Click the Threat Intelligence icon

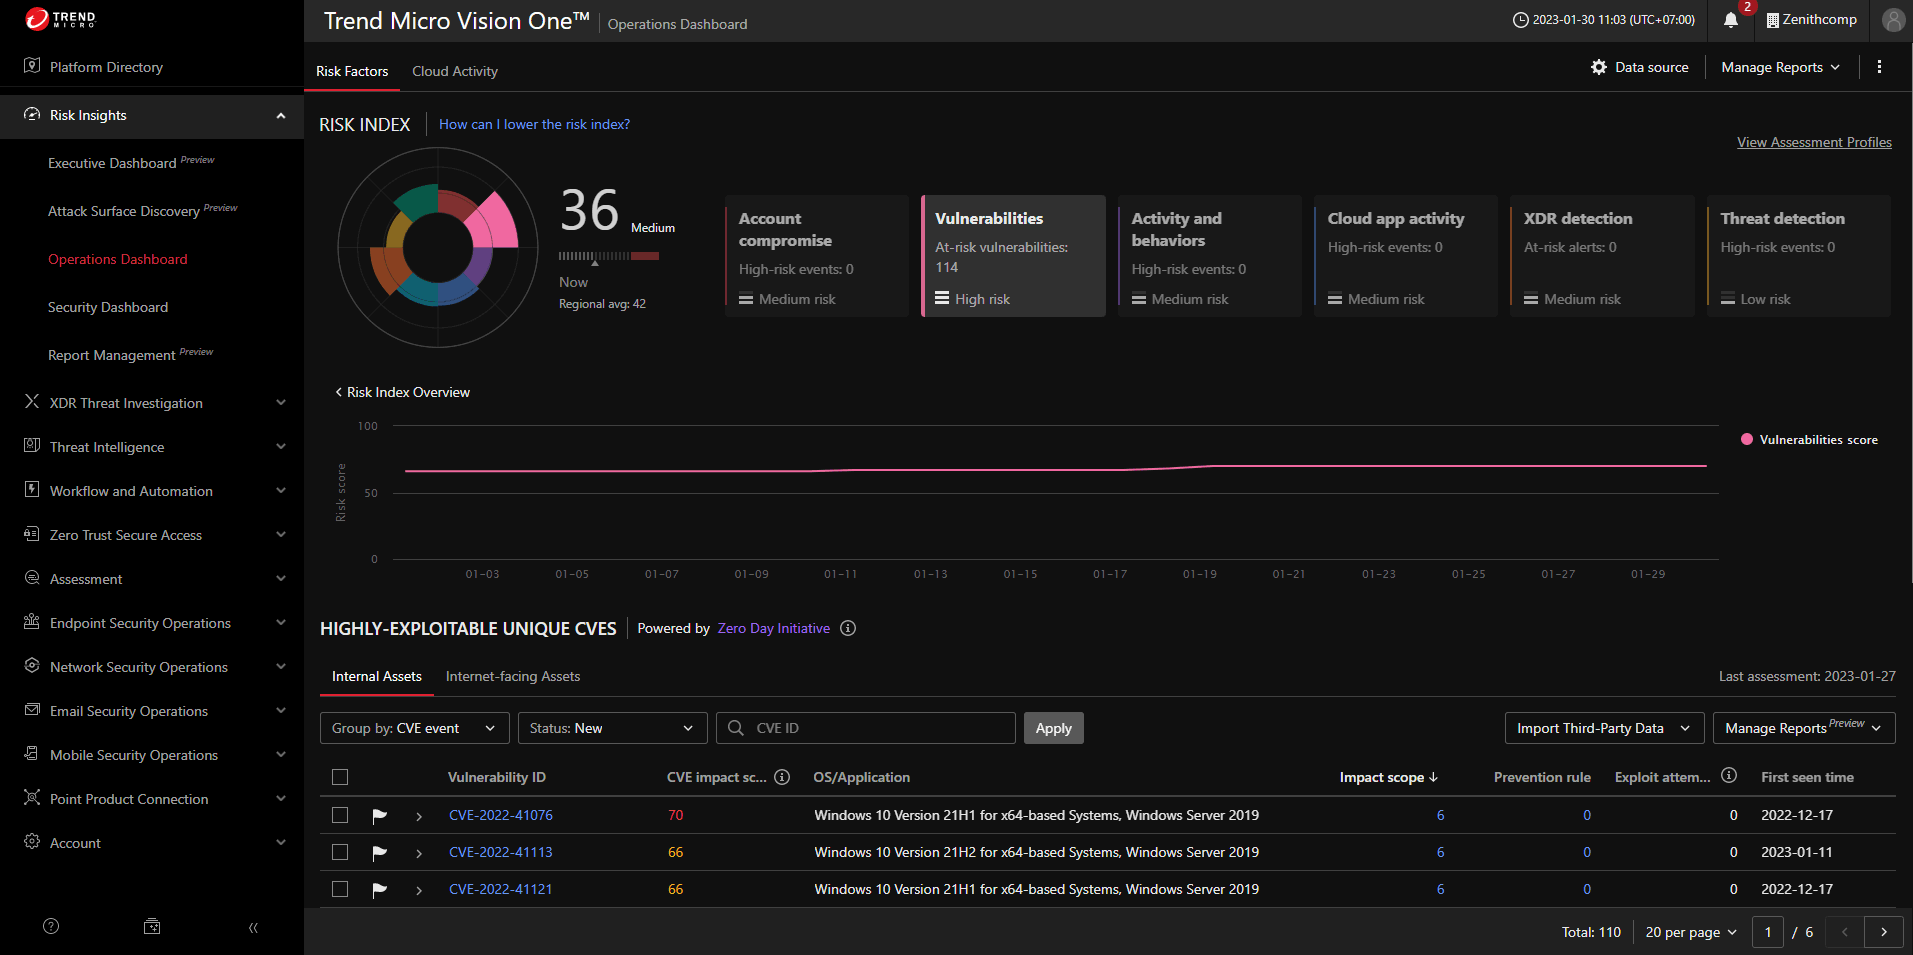pos(32,446)
